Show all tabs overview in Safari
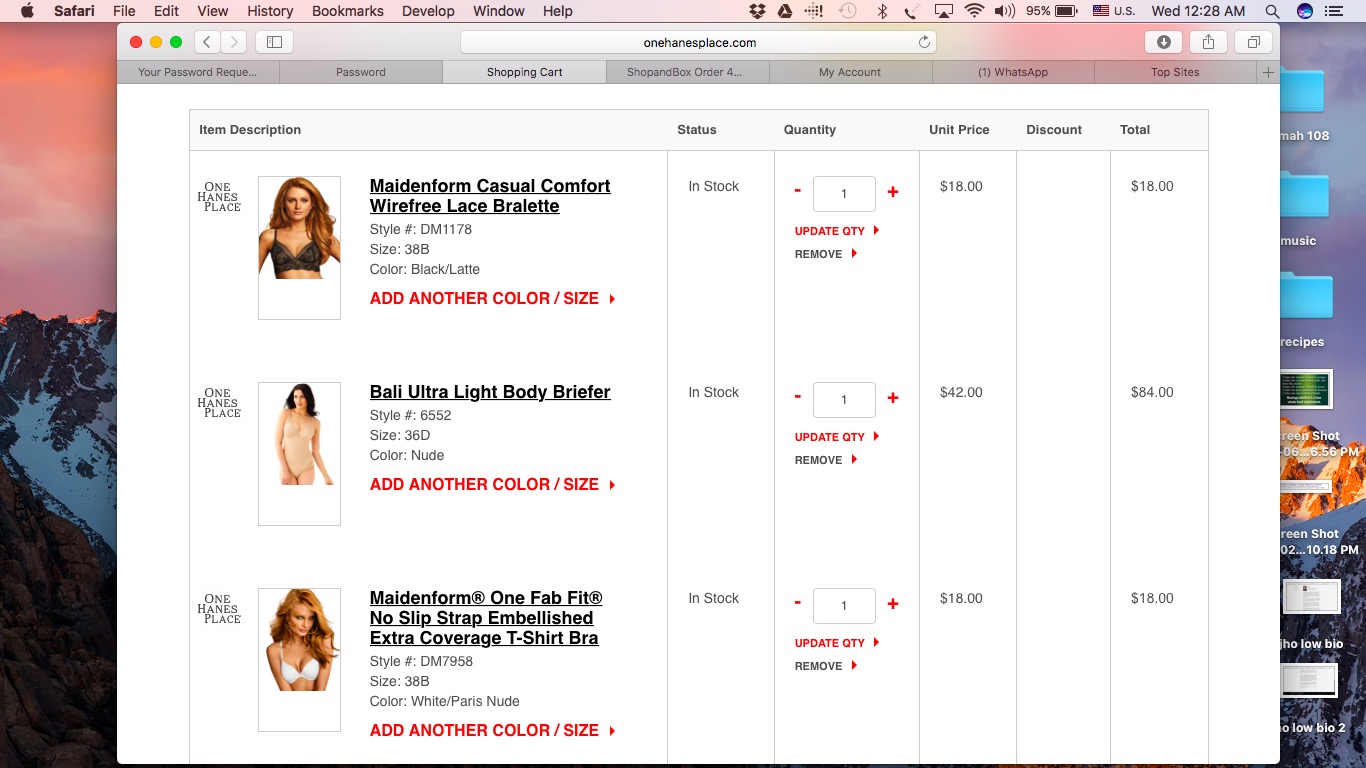 pyautogui.click(x=1253, y=42)
